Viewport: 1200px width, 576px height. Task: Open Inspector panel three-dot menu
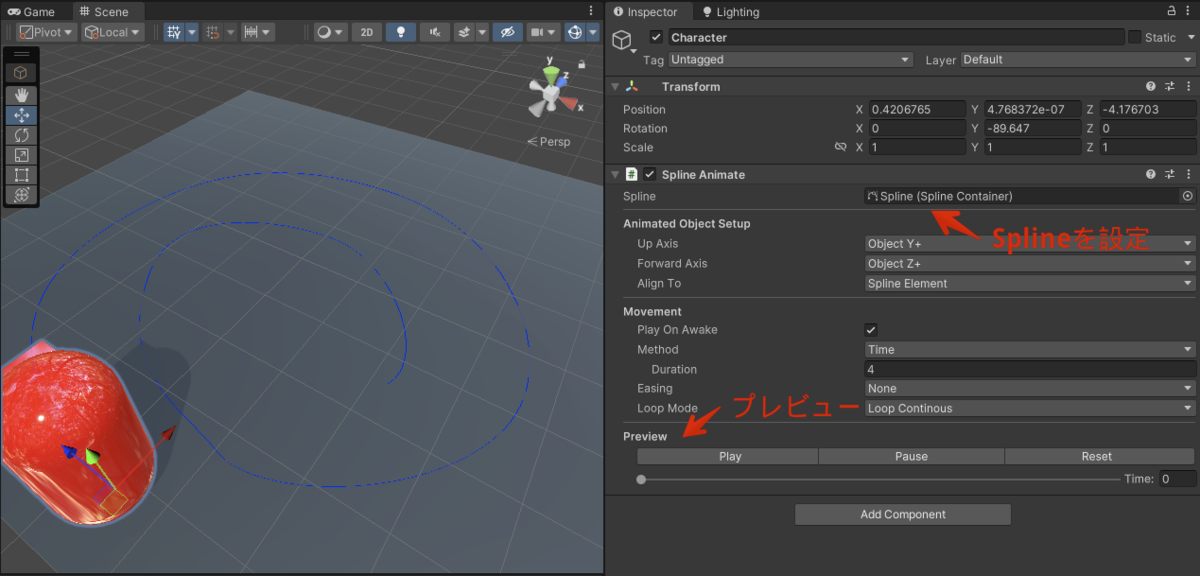click(x=1190, y=11)
